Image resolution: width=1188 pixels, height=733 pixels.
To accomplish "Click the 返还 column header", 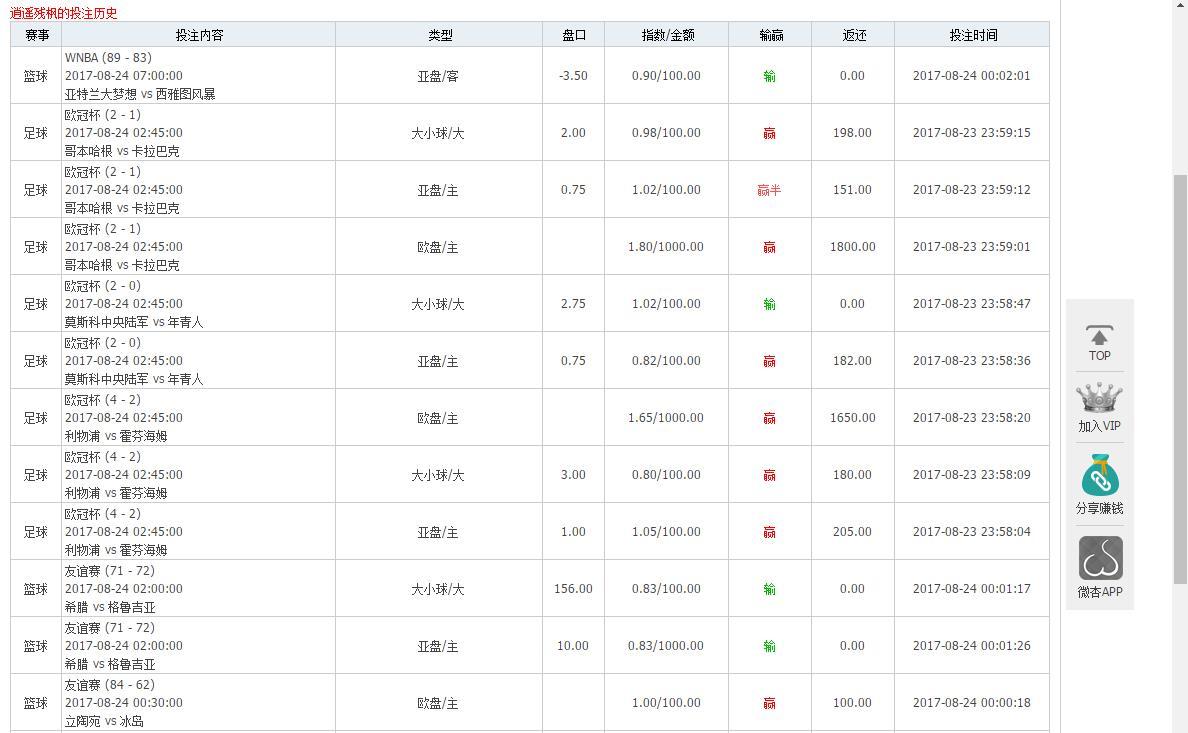I will point(853,35).
